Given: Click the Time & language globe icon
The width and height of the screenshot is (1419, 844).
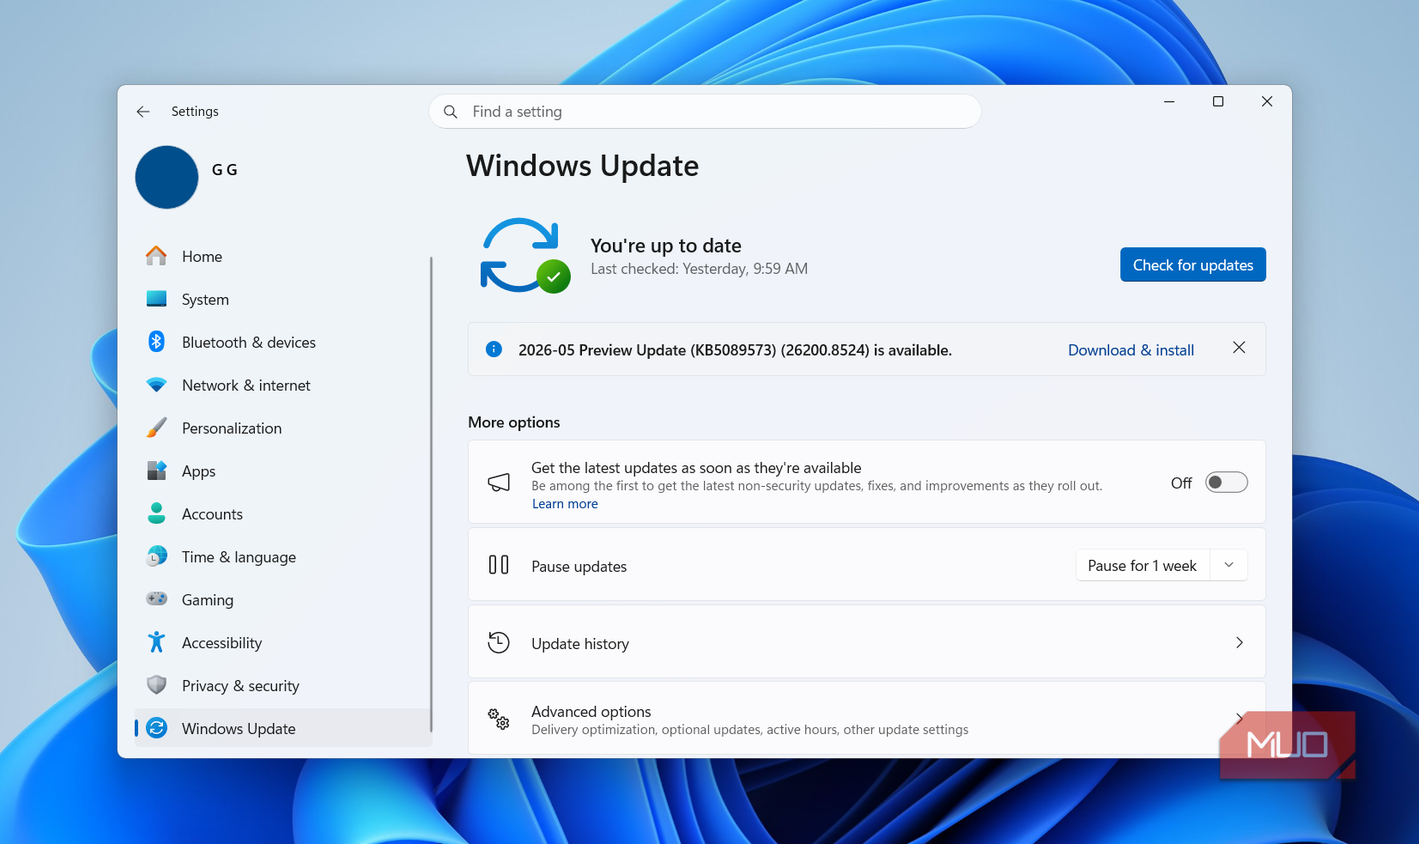Looking at the screenshot, I should click(156, 557).
